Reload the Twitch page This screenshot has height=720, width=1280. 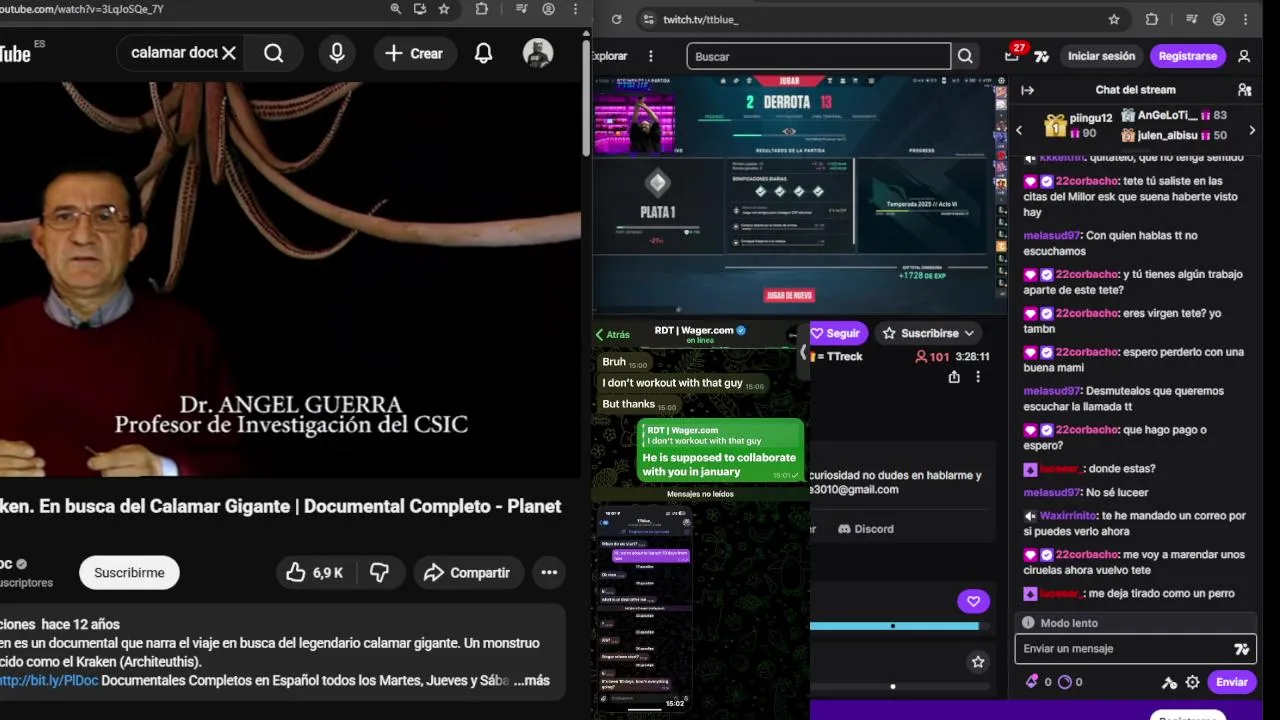click(x=616, y=19)
